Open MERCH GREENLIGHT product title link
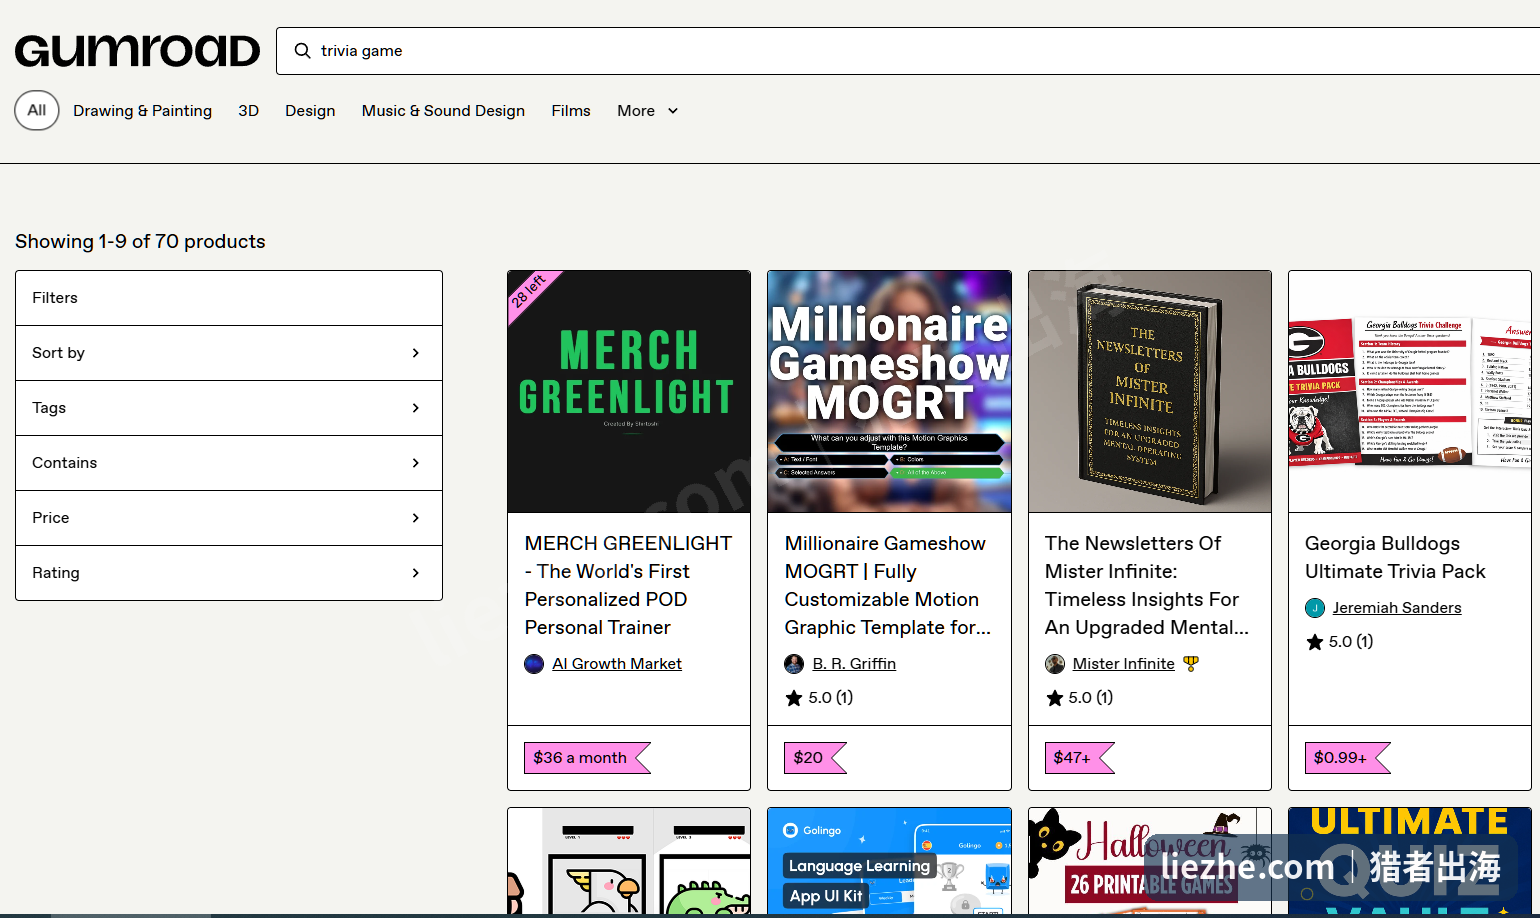The width and height of the screenshot is (1540, 918). pyautogui.click(x=629, y=585)
